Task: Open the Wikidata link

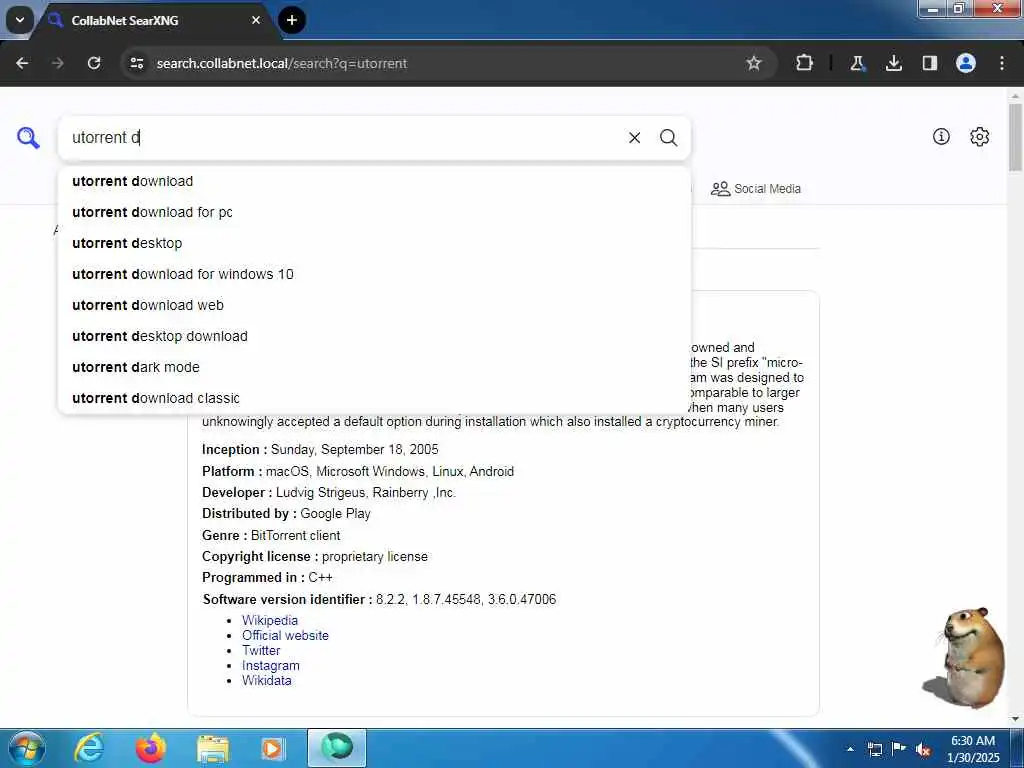Action: tap(266, 680)
